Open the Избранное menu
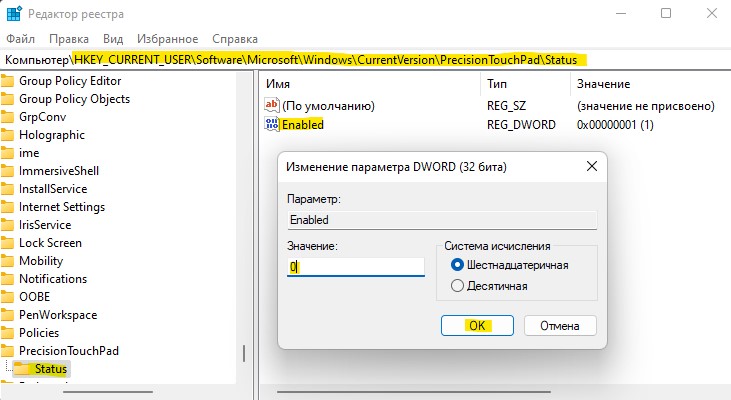Screen dimensions: 731x400 point(167,39)
